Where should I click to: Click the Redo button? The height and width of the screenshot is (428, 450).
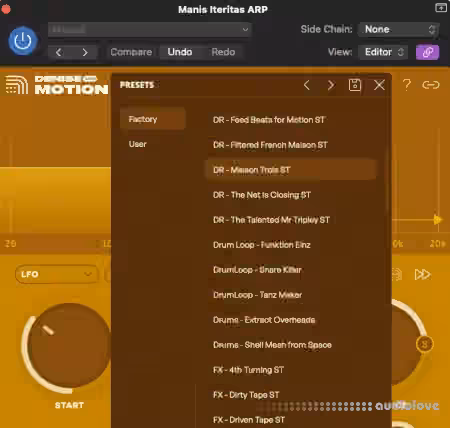click(223, 52)
